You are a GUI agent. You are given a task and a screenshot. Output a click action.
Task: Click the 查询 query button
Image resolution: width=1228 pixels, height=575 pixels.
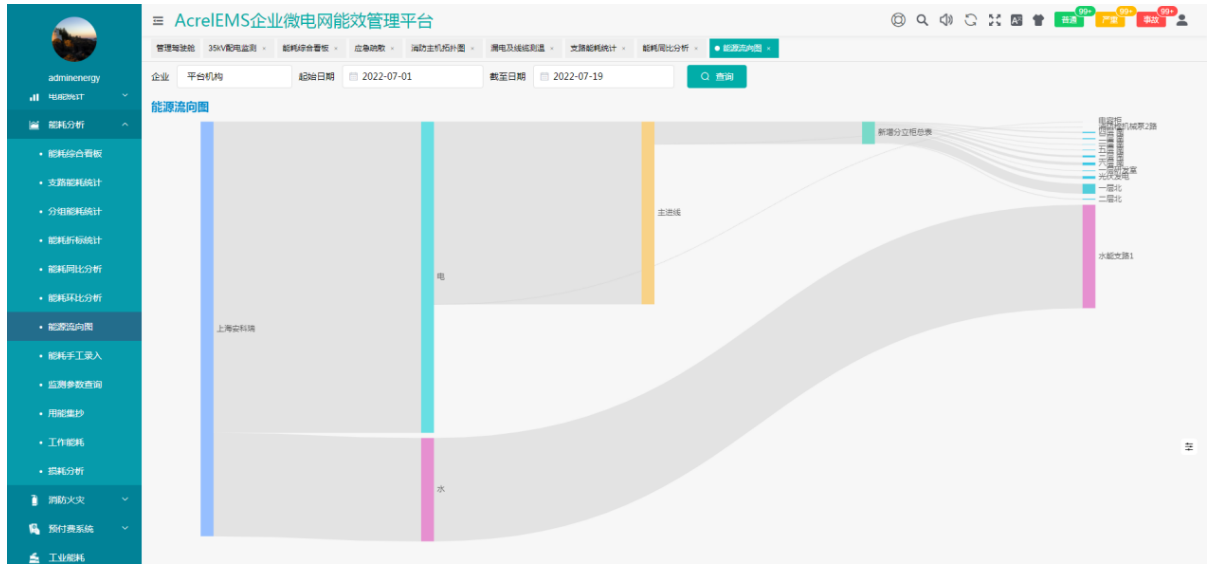[716, 77]
